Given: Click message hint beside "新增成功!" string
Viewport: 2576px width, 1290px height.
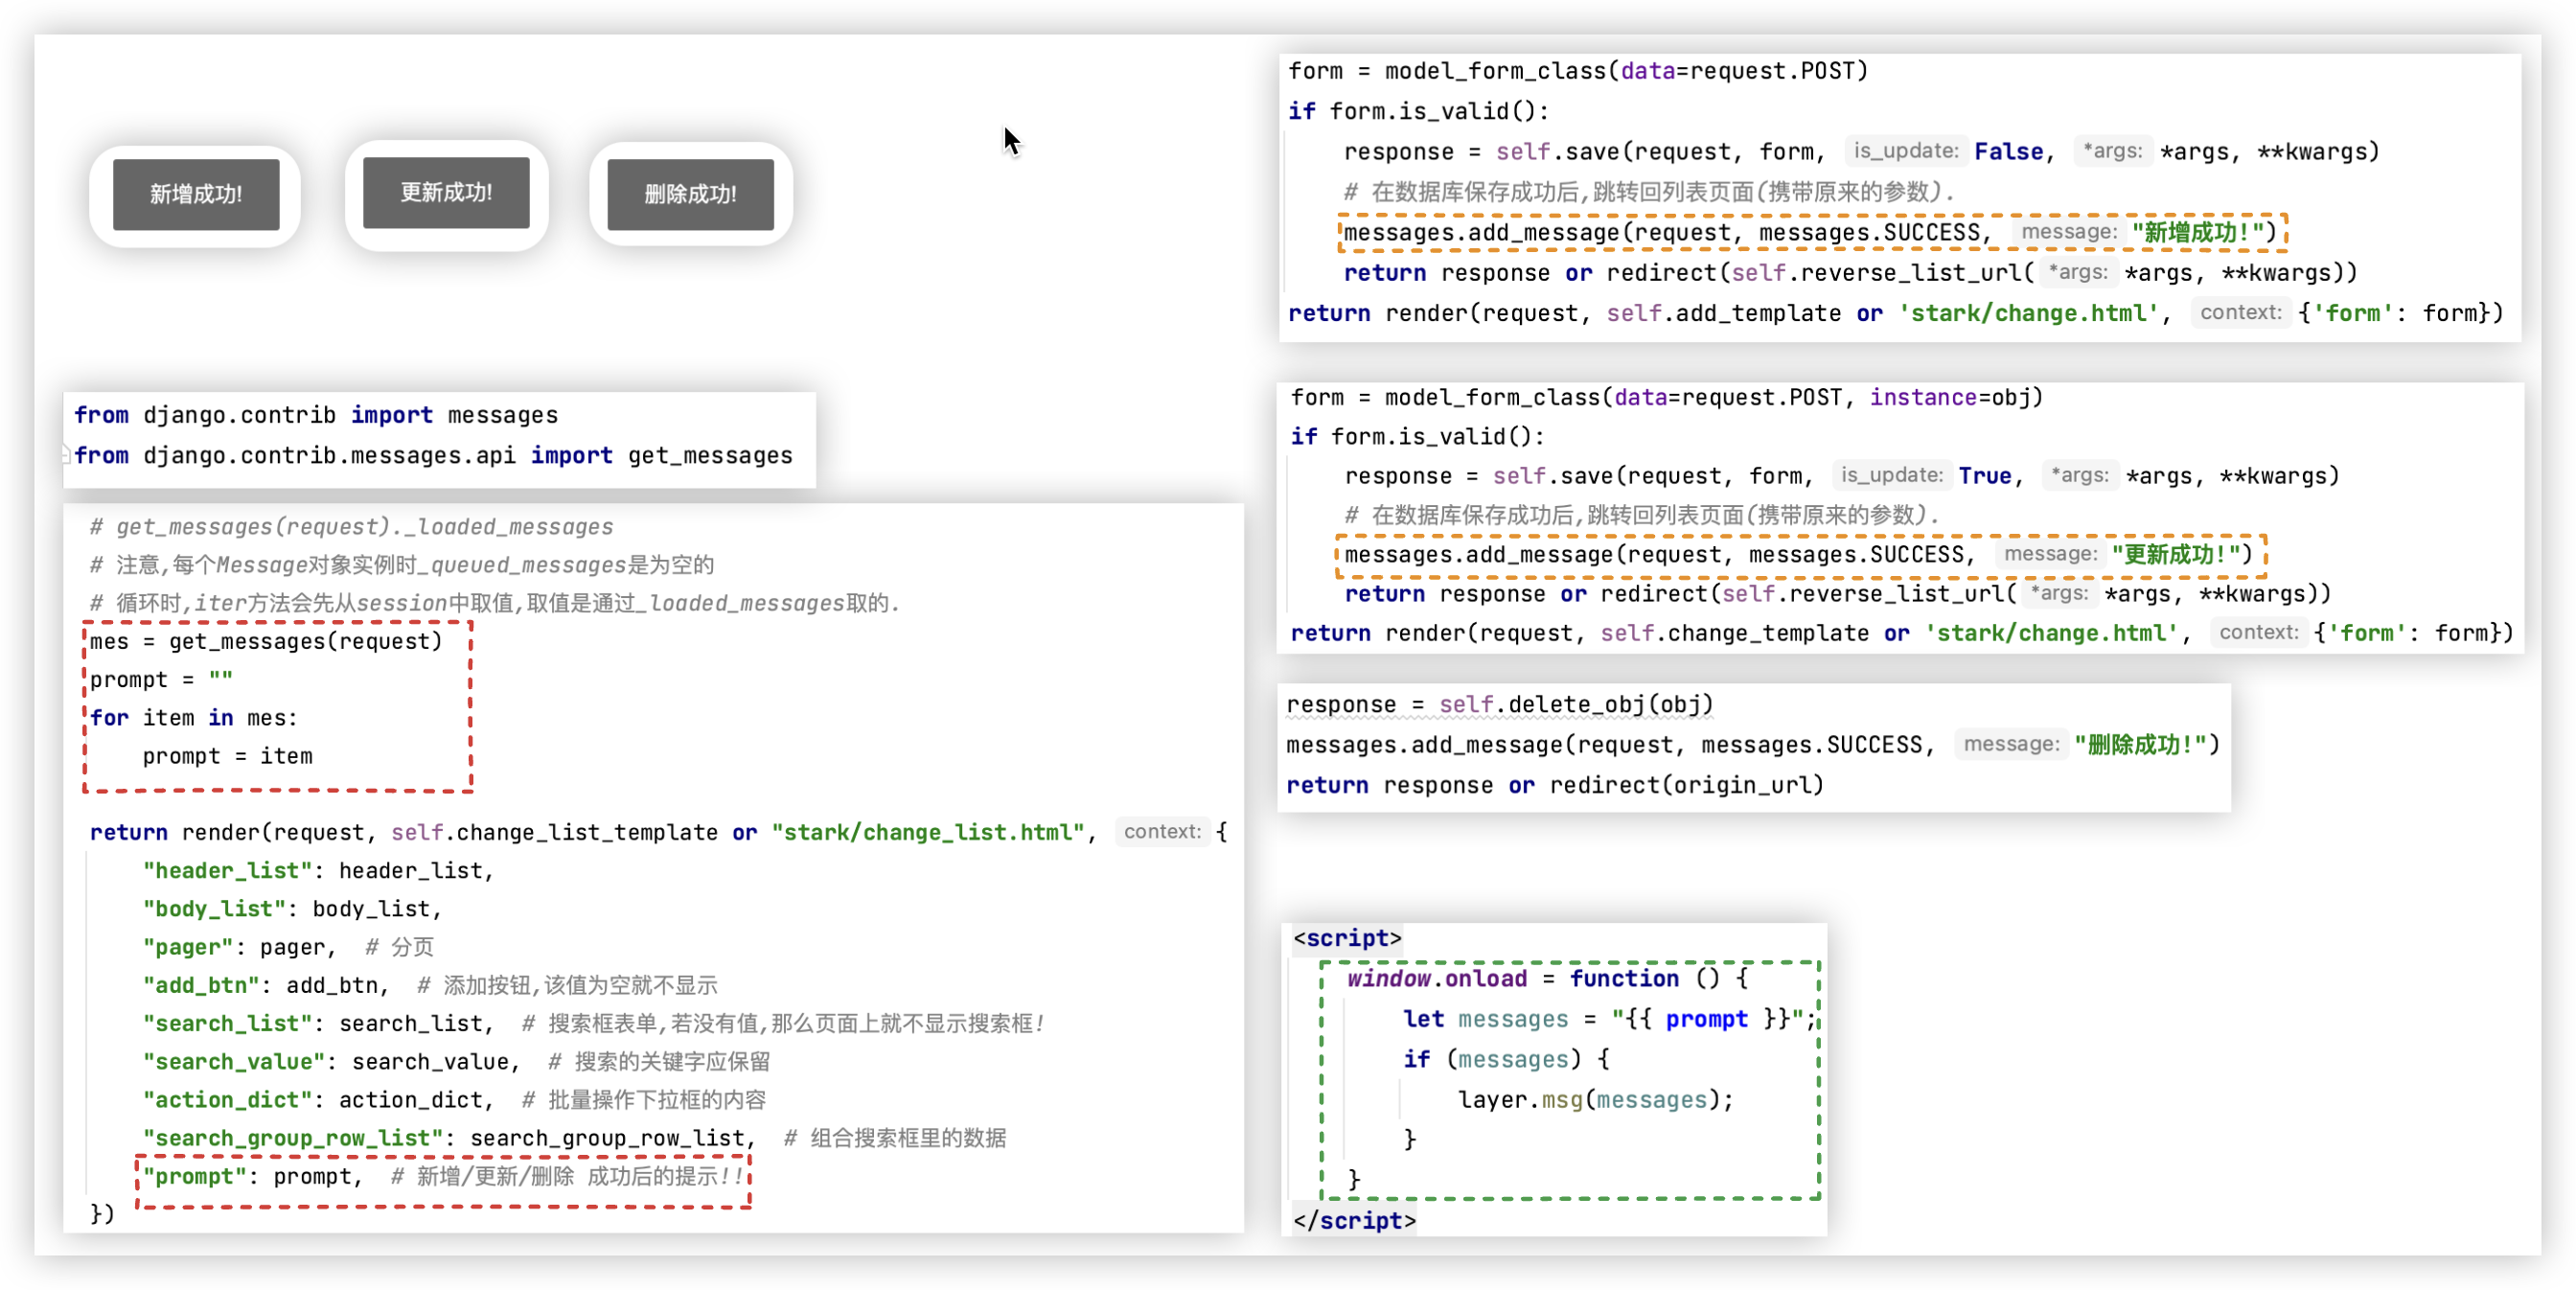Looking at the screenshot, I should click(x=2068, y=232).
